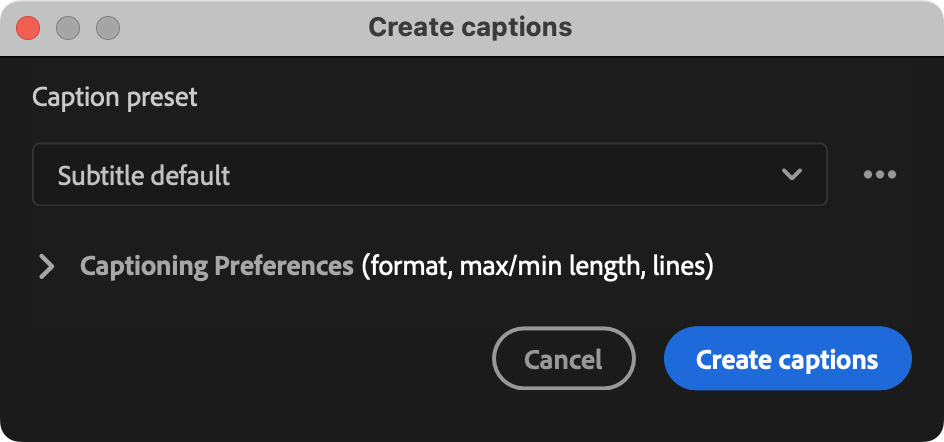Click the format, max/min length, lines text
The height and width of the screenshot is (442, 944).
click(x=537, y=267)
